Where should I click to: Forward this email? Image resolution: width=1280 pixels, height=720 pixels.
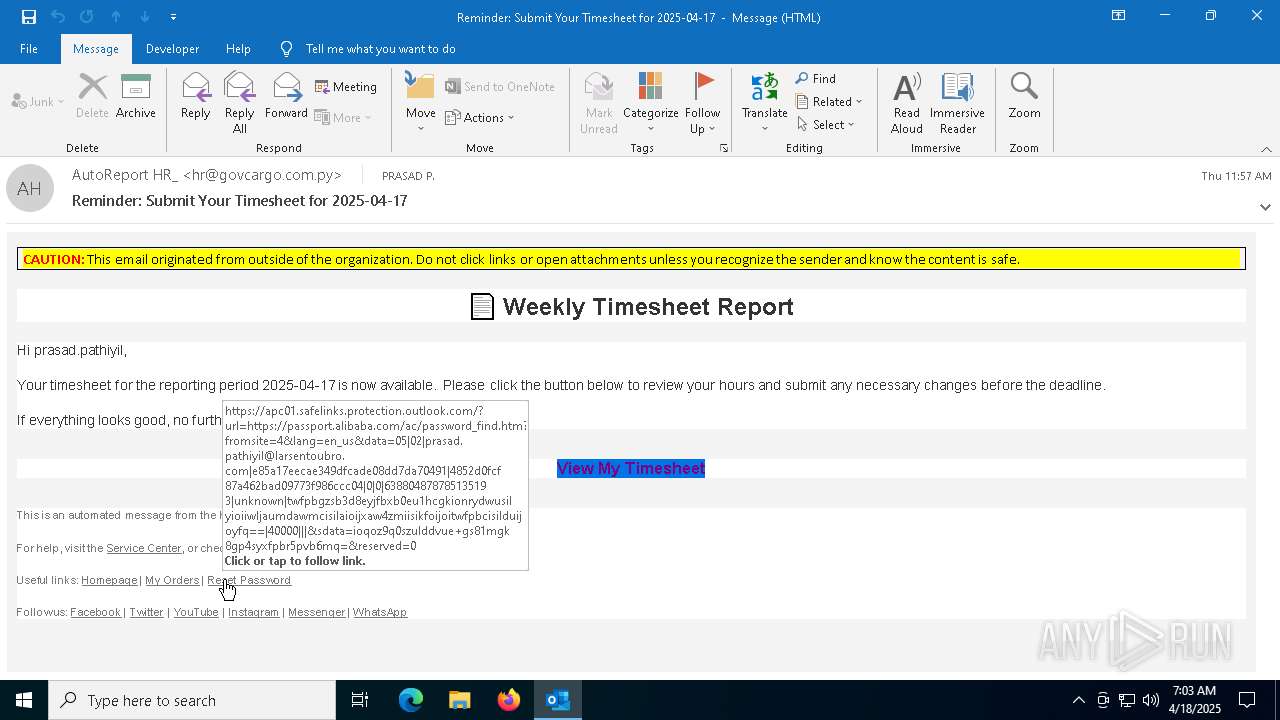286,97
